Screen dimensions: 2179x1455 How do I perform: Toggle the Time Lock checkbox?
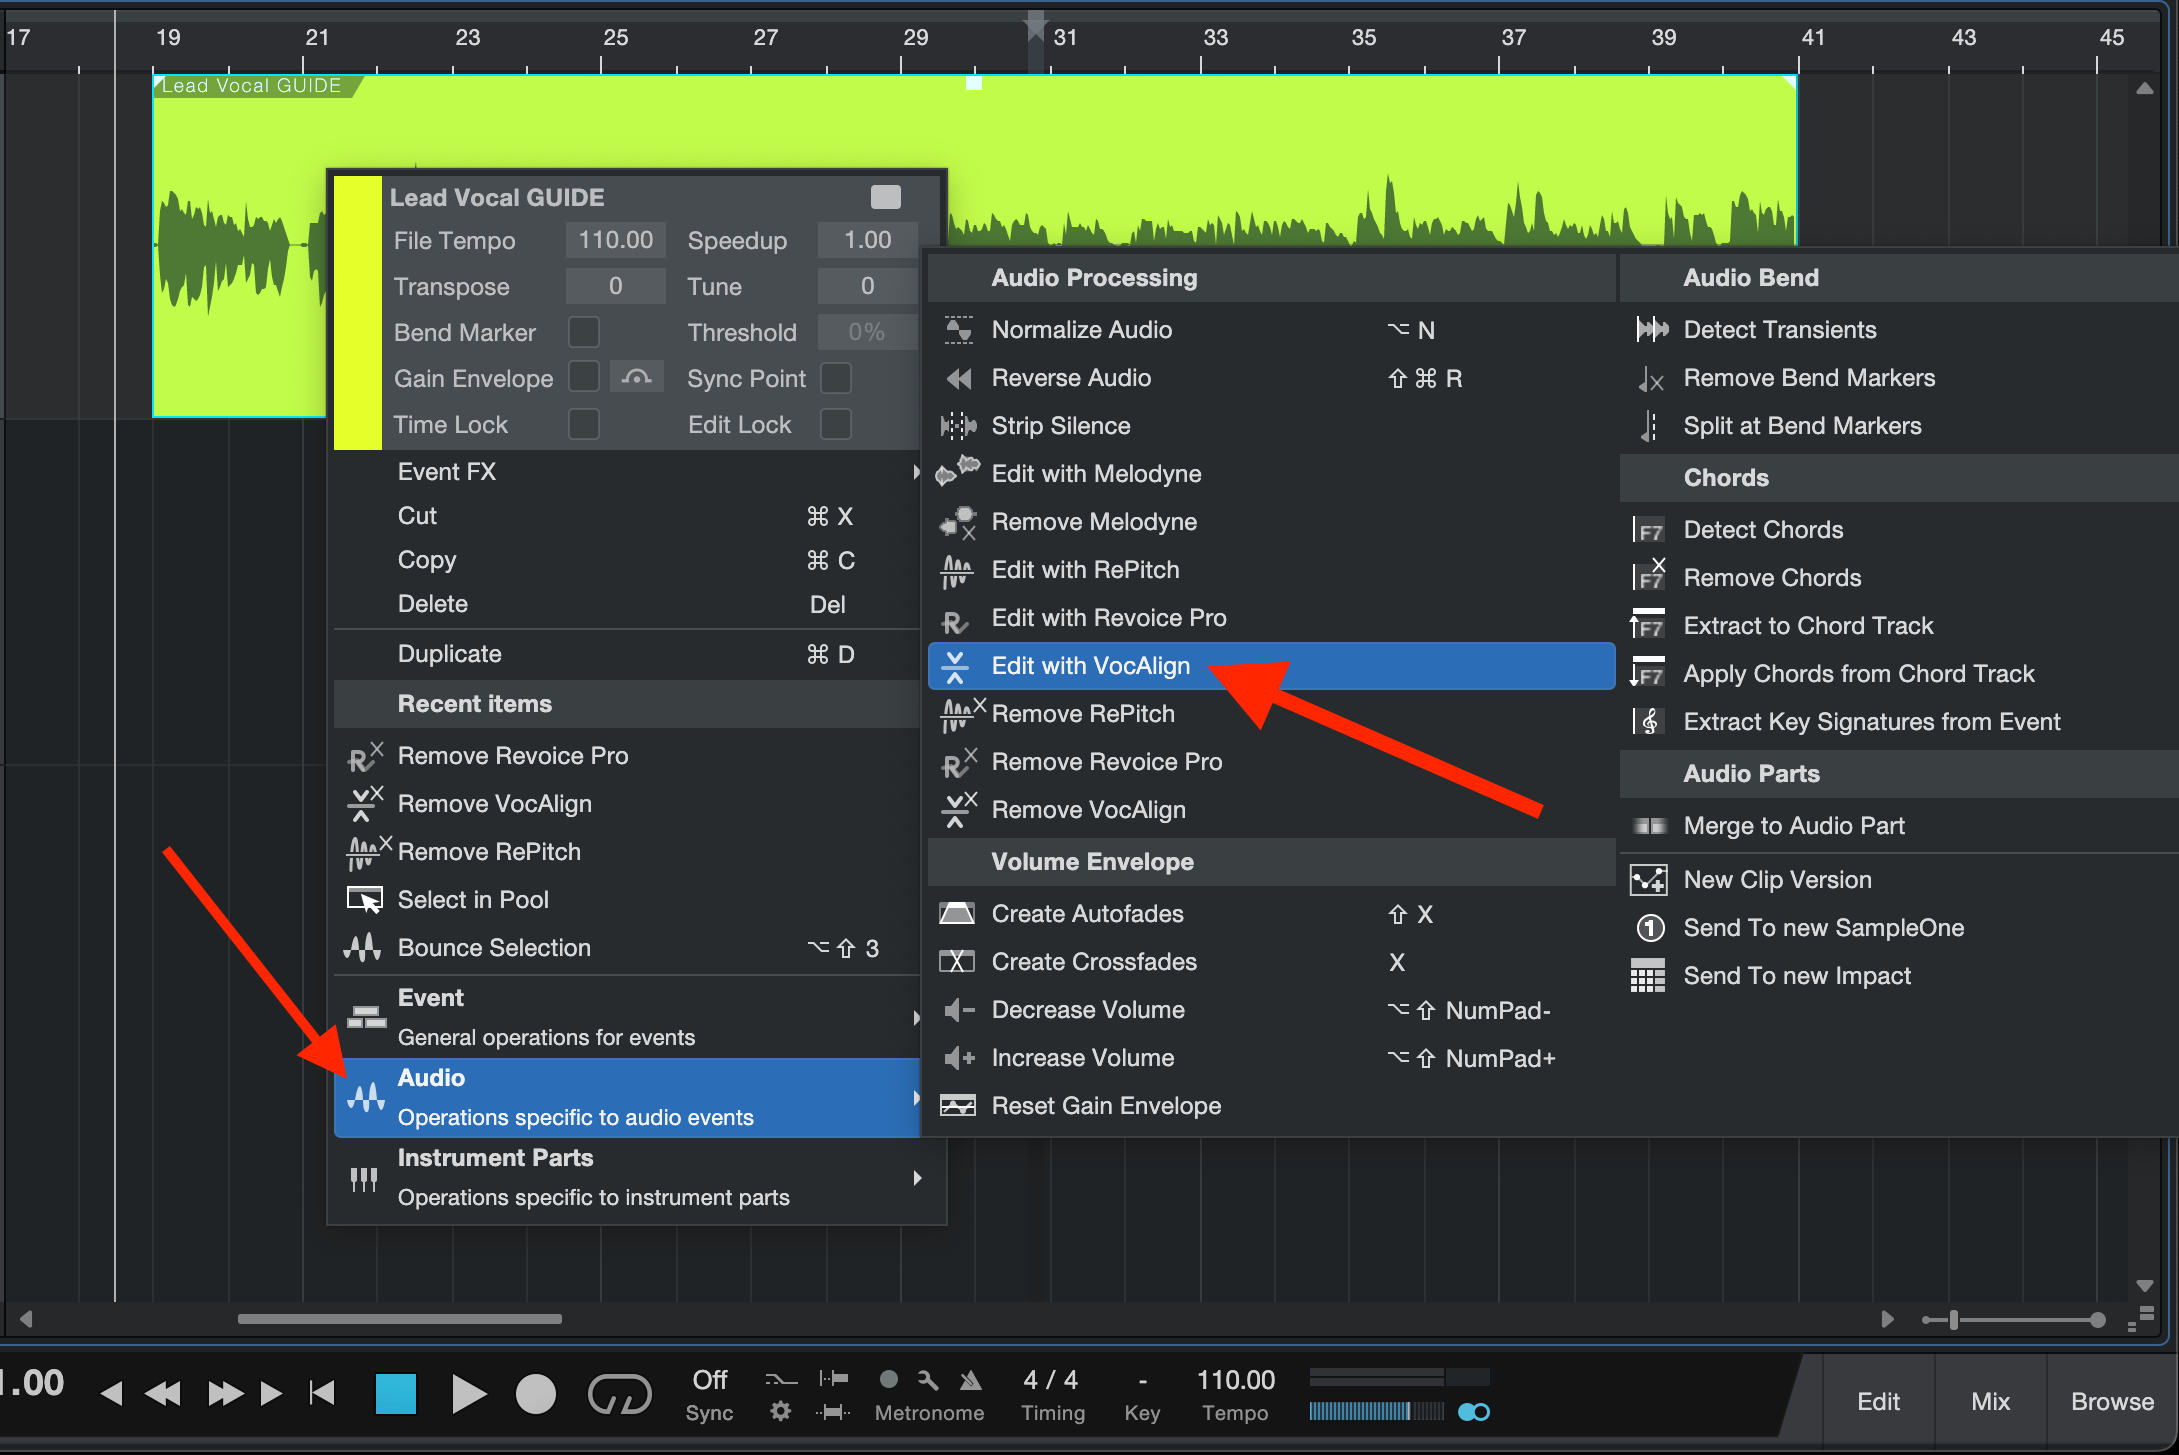click(x=583, y=424)
